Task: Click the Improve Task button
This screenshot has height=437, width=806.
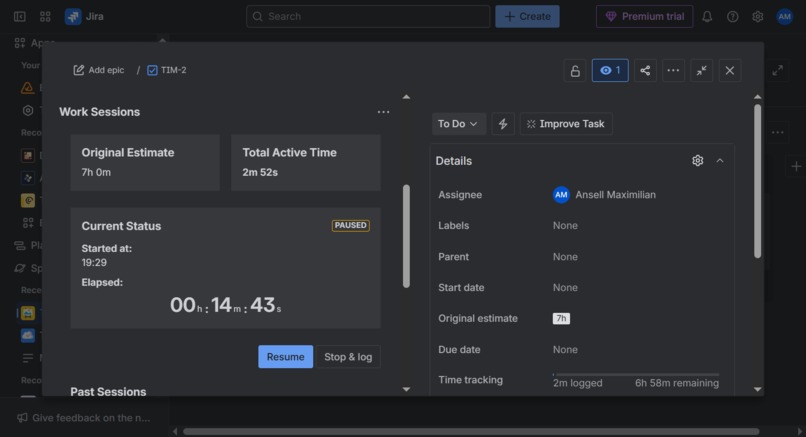Action: point(566,124)
